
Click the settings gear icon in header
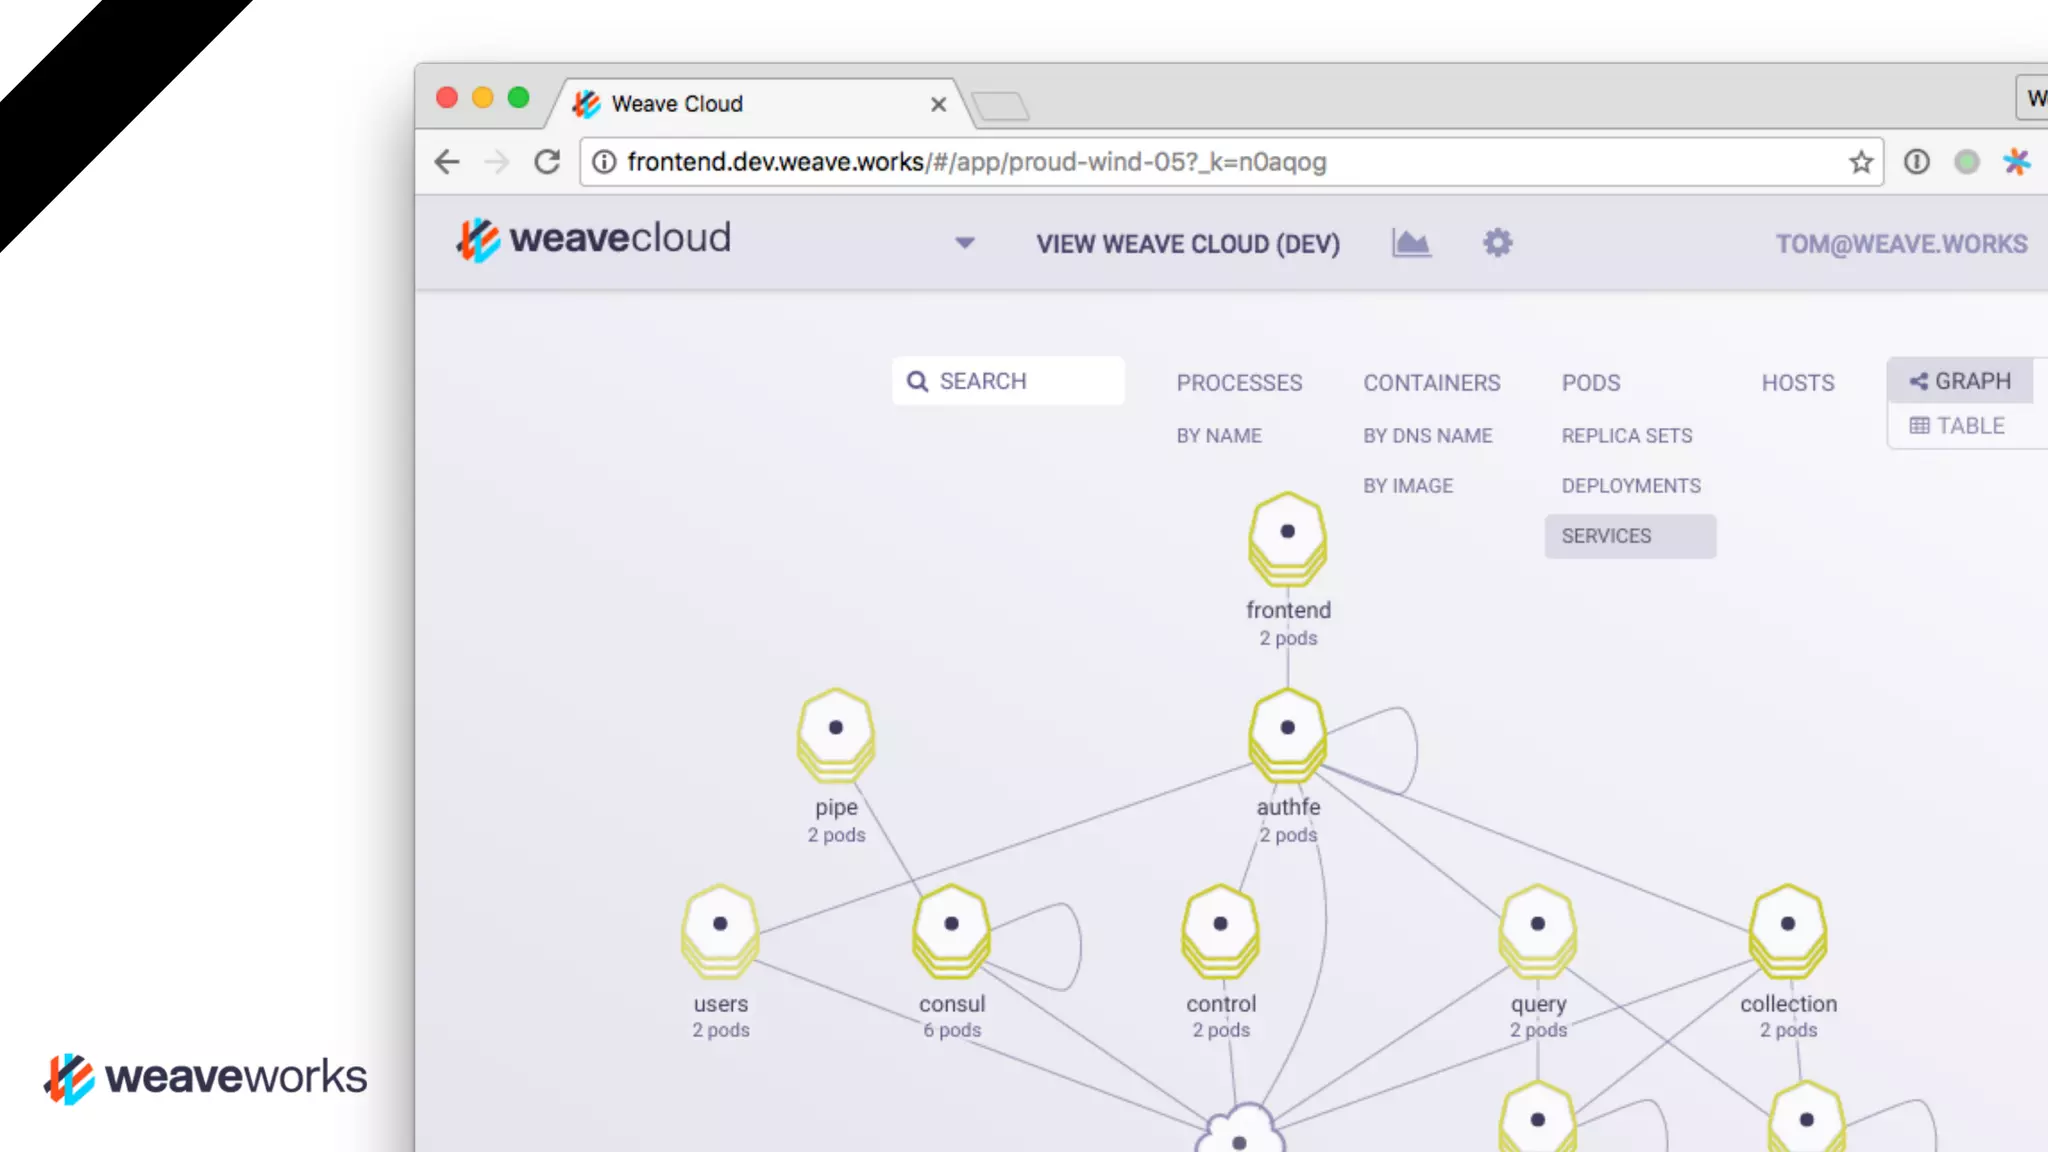[x=1497, y=243]
